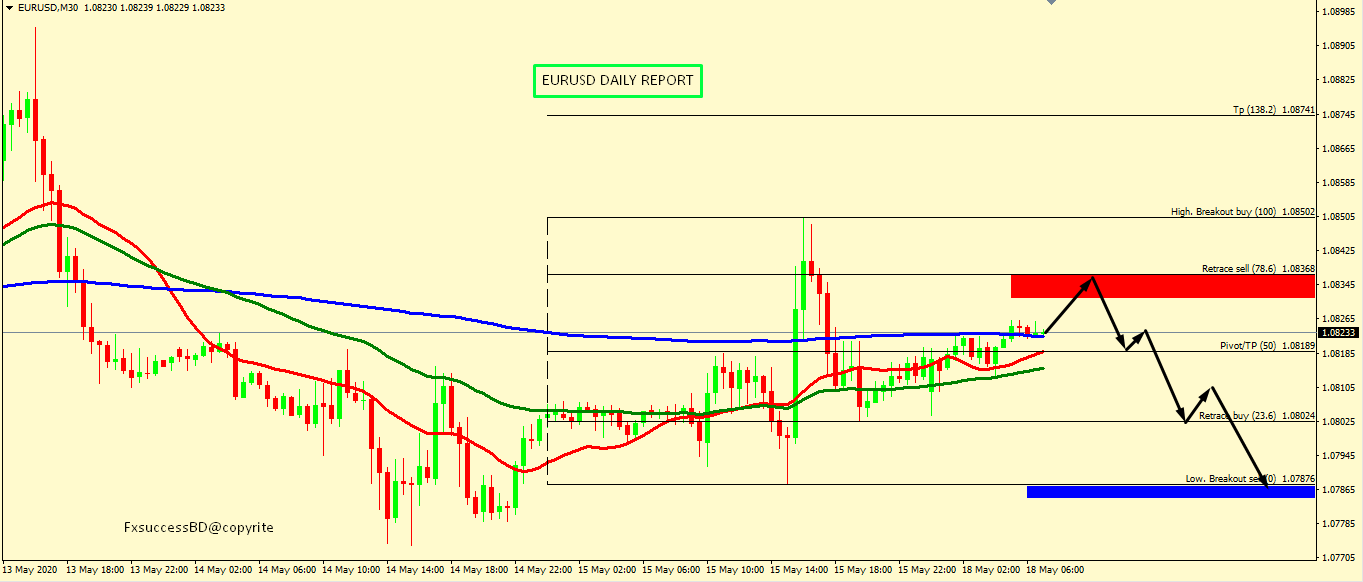The width and height of the screenshot is (1363, 582).
Task: Click the 1.08985 price on the scale
Action: point(1339,12)
